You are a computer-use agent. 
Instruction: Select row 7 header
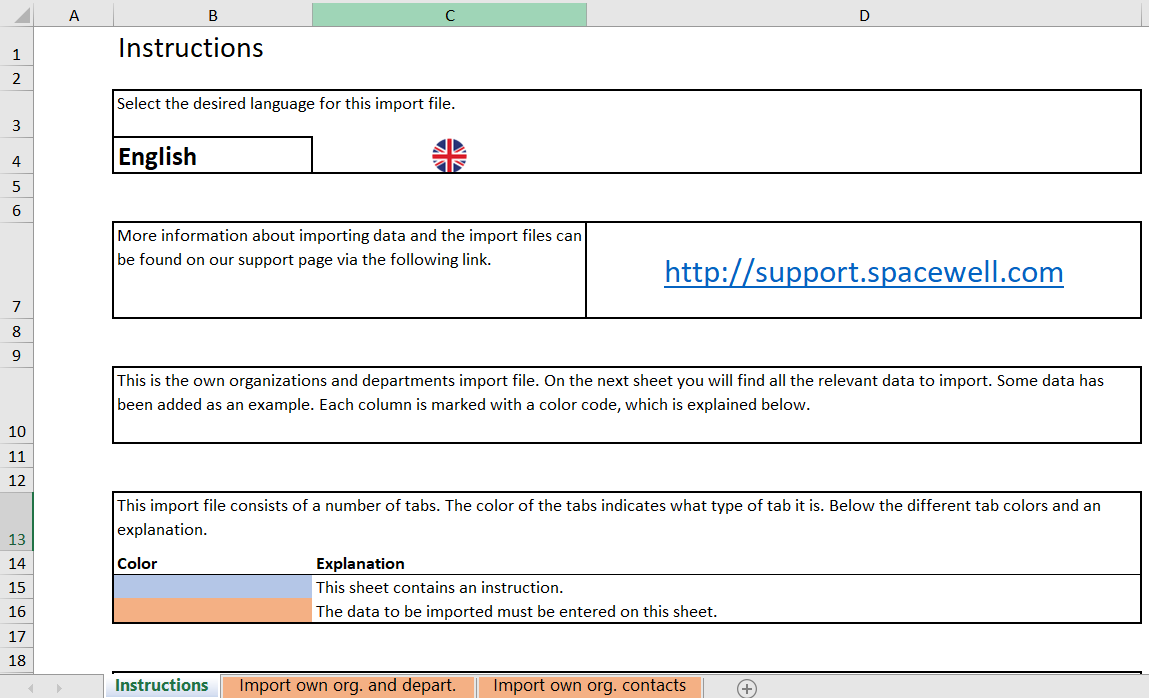click(16, 270)
